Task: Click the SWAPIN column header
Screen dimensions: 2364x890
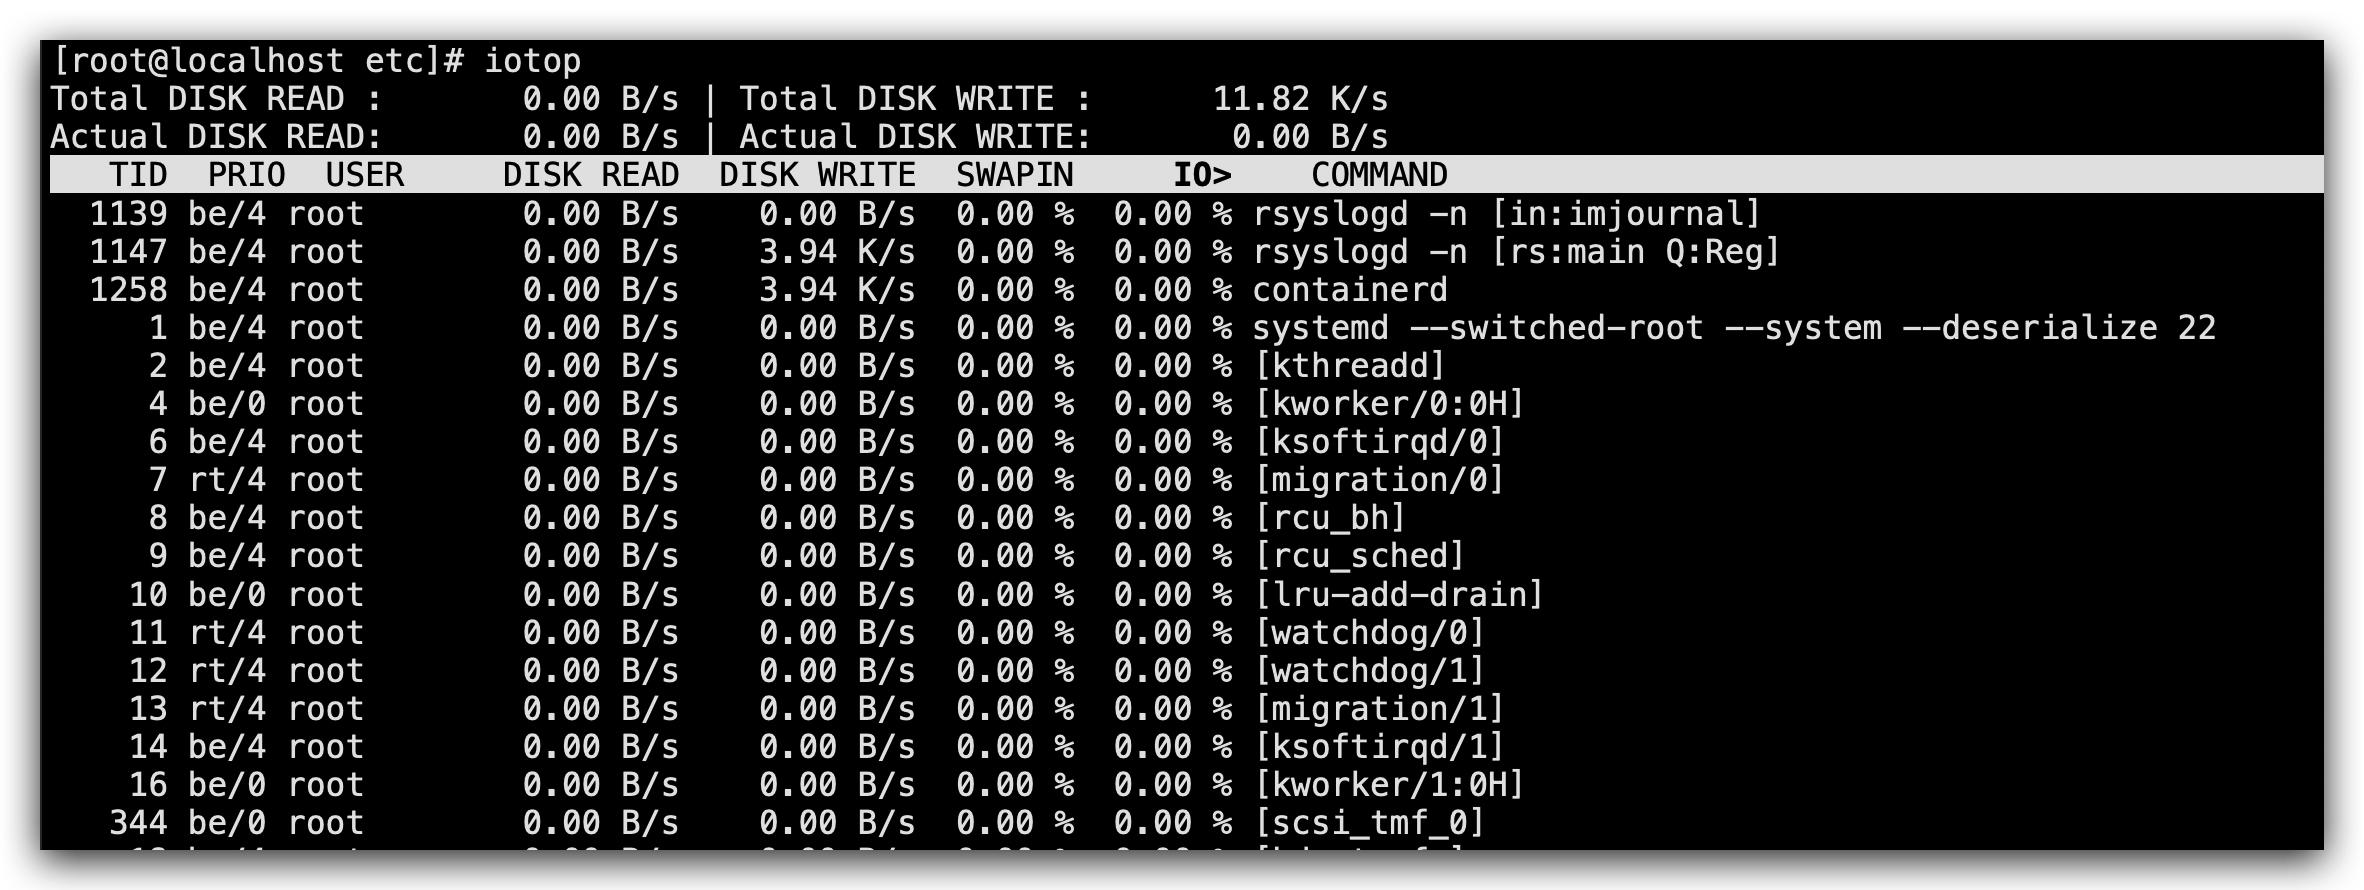Action: [x=1014, y=175]
